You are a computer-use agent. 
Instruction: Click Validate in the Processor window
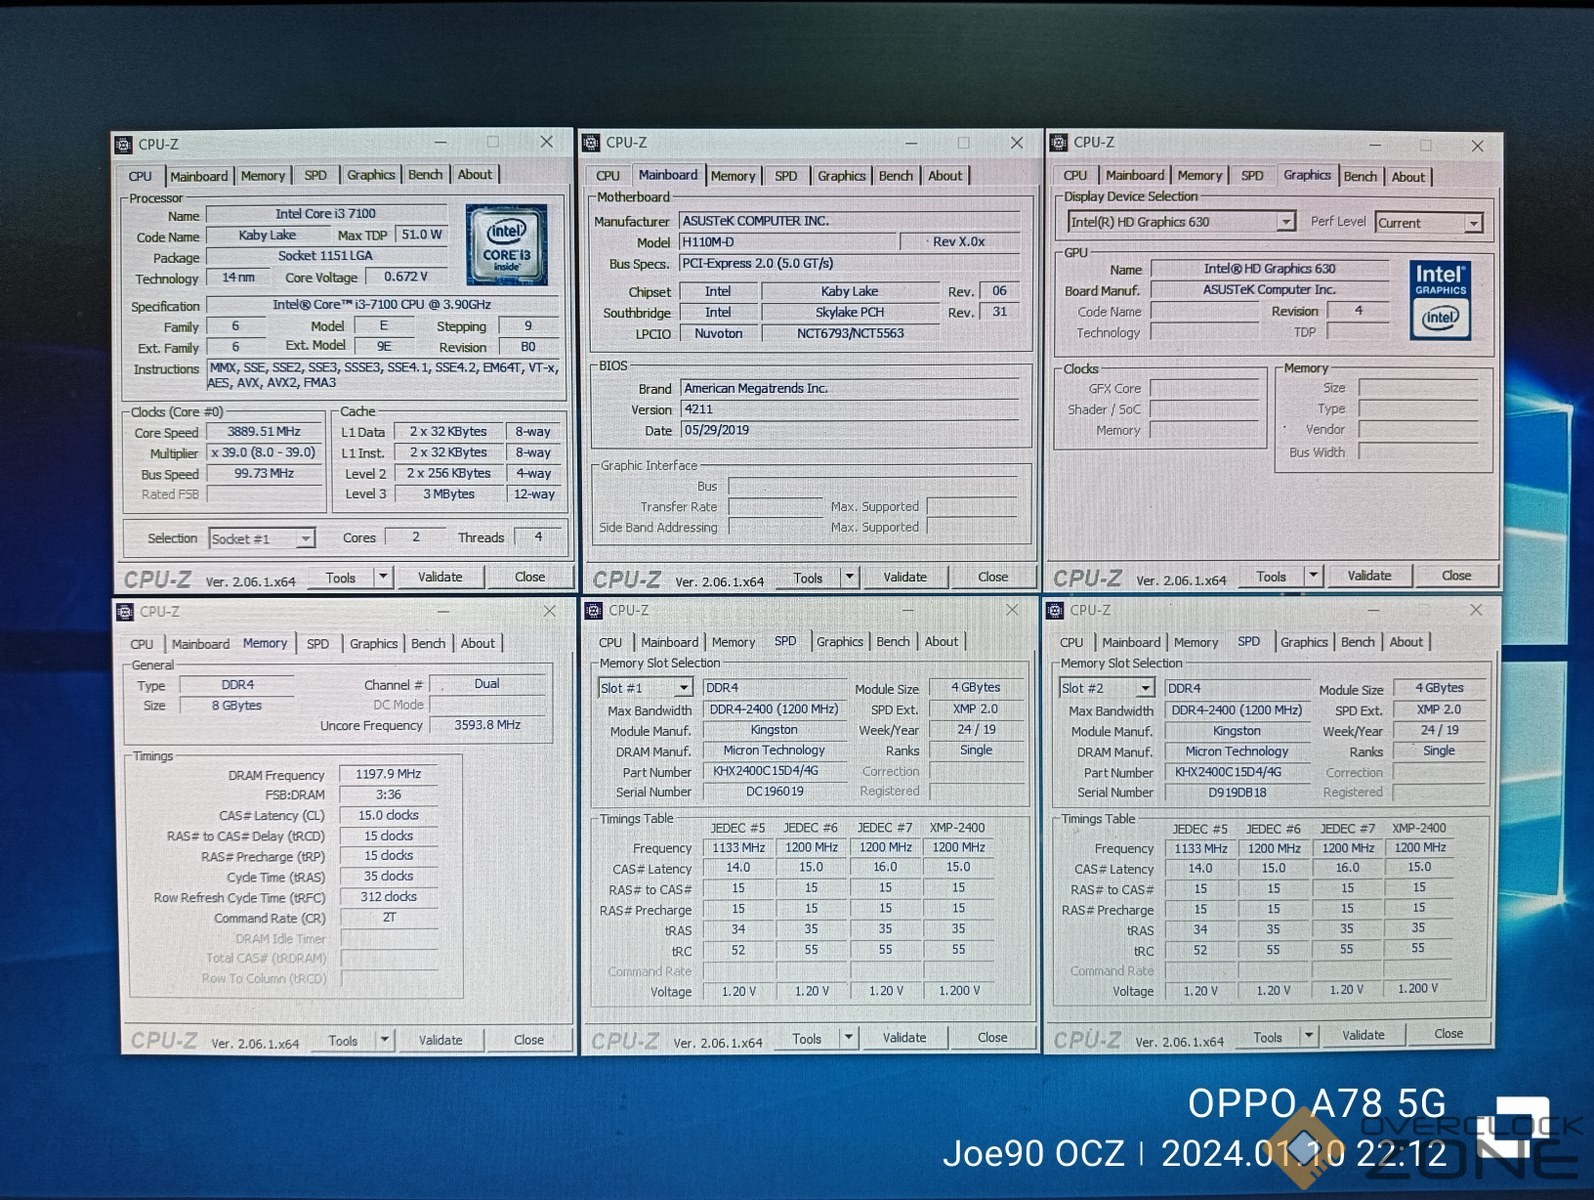(x=440, y=577)
